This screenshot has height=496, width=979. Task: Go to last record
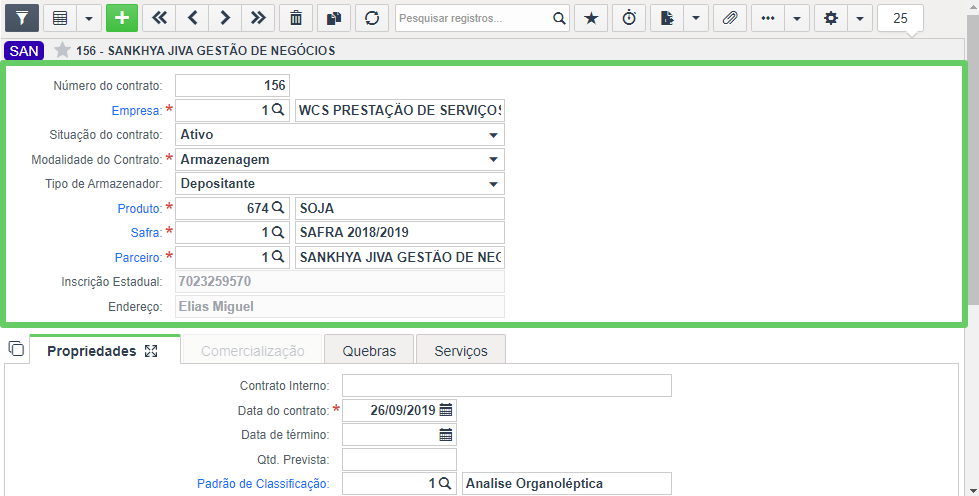(x=258, y=18)
